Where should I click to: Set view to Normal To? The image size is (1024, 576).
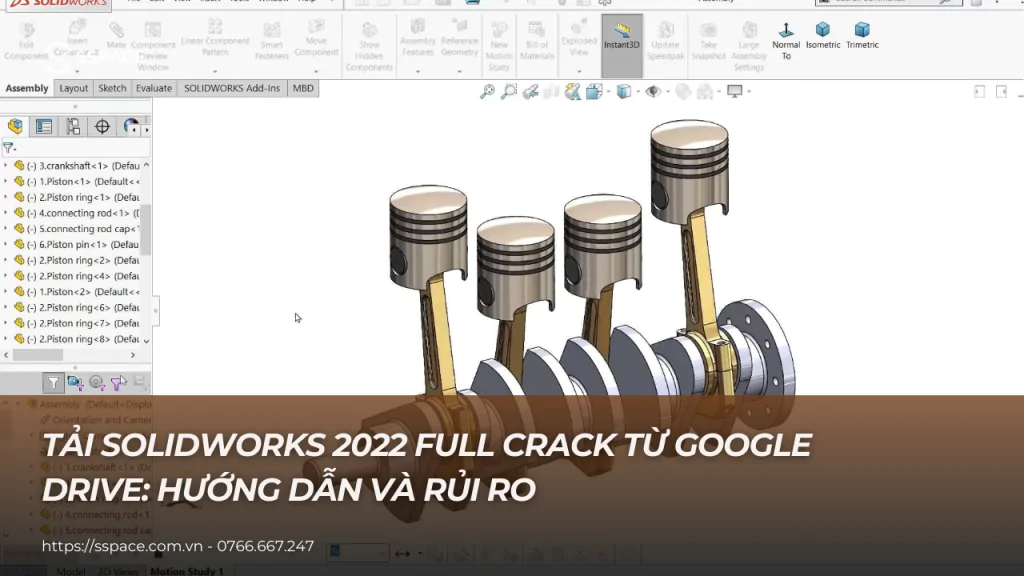point(786,40)
